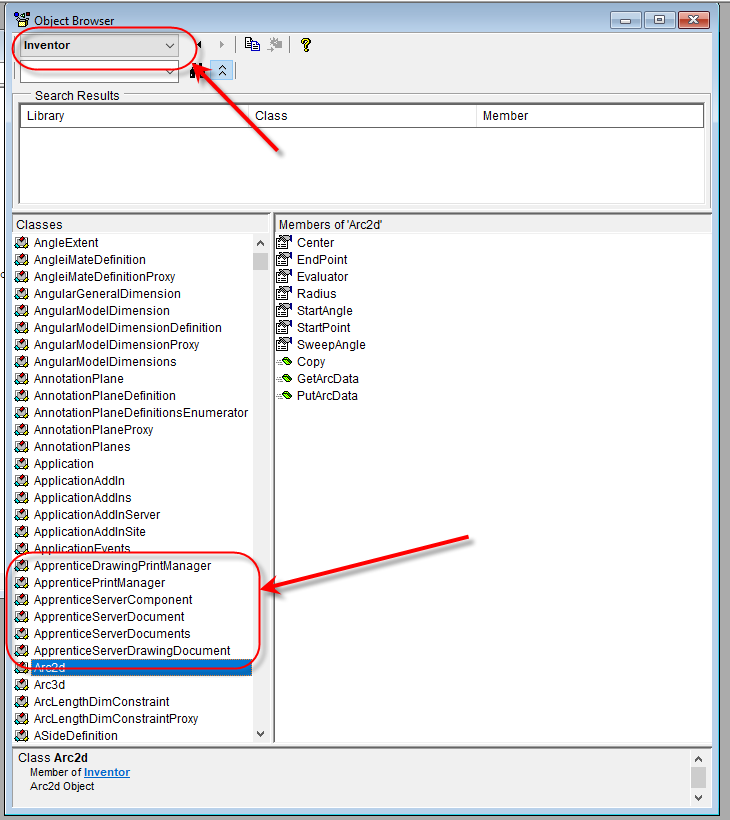Select the highlighted Arc2d class
730x820 pixels.
tap(141, 668)
